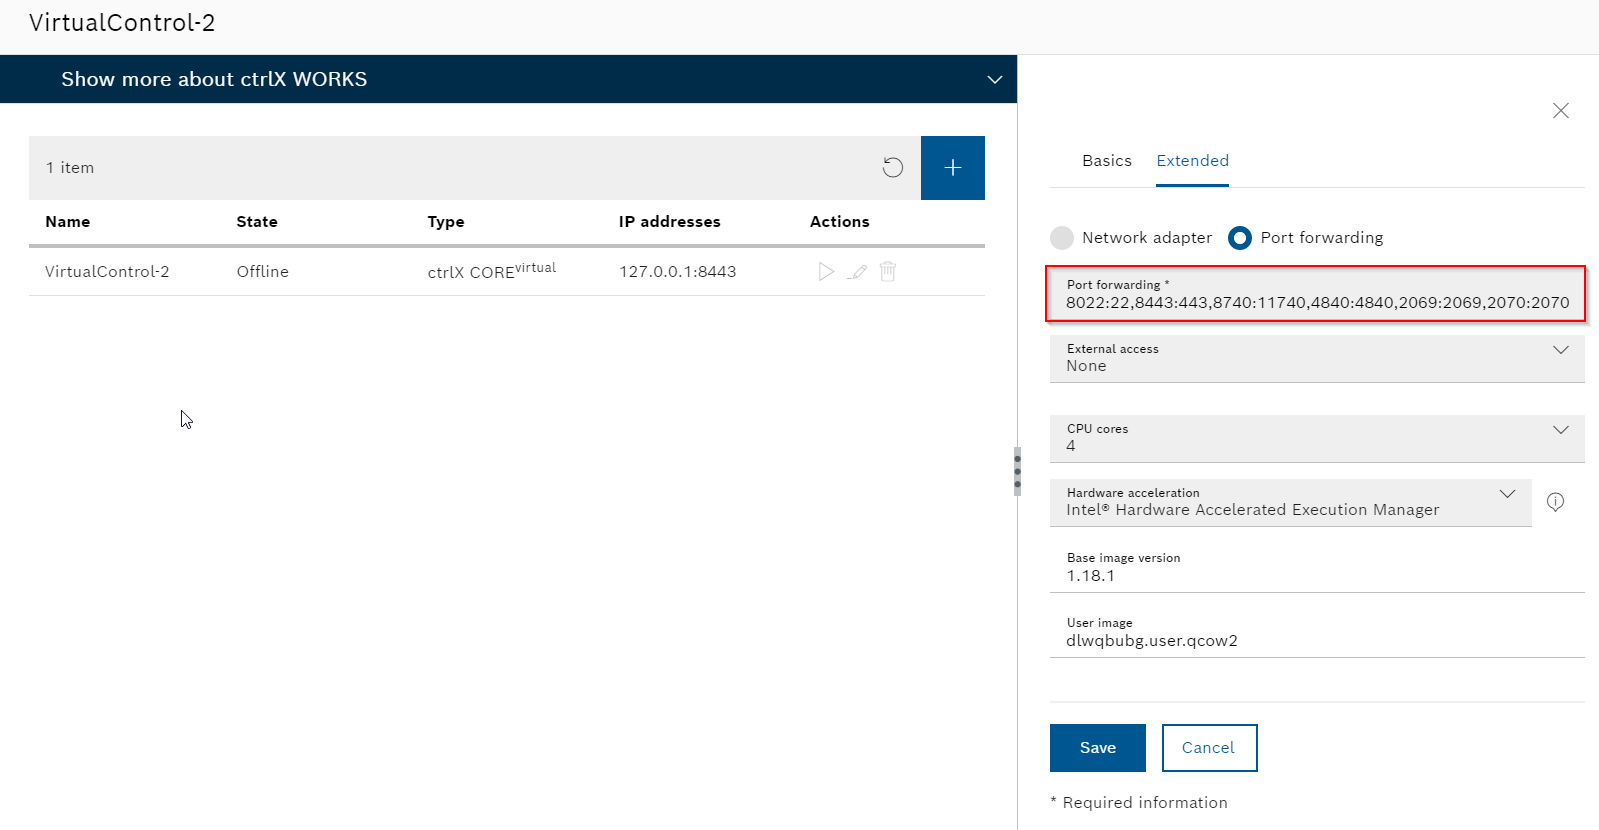
Task: Cancel the configuration changes
Action: click(1209, 748)
